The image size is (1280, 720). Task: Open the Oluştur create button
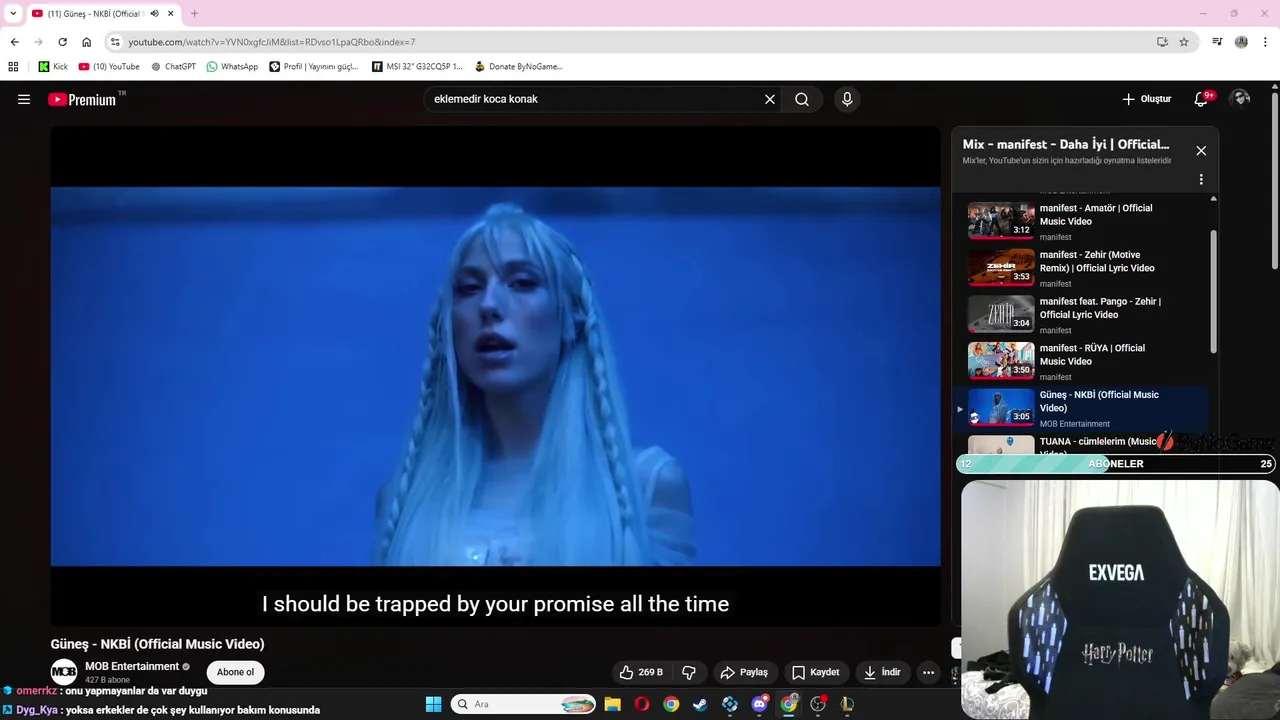point(1146,99)
